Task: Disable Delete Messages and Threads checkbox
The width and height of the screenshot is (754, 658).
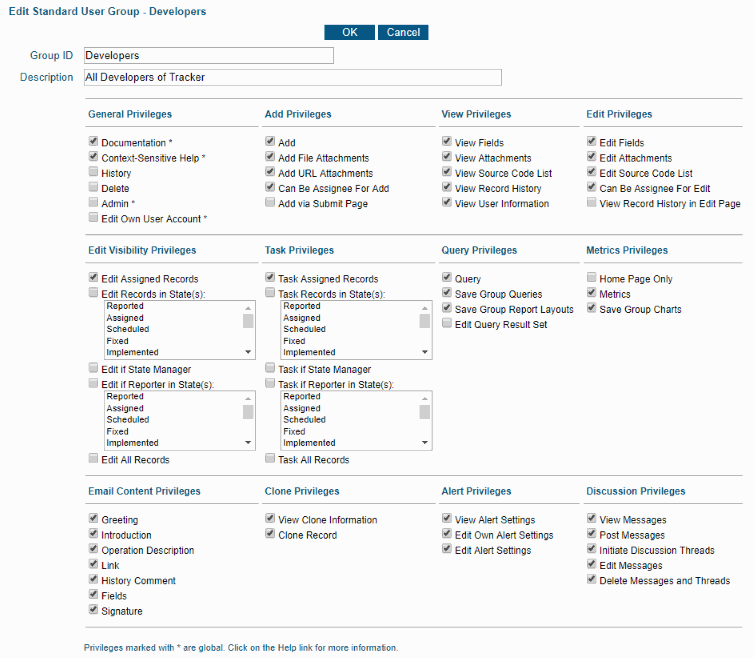Action: pos(592,580)
